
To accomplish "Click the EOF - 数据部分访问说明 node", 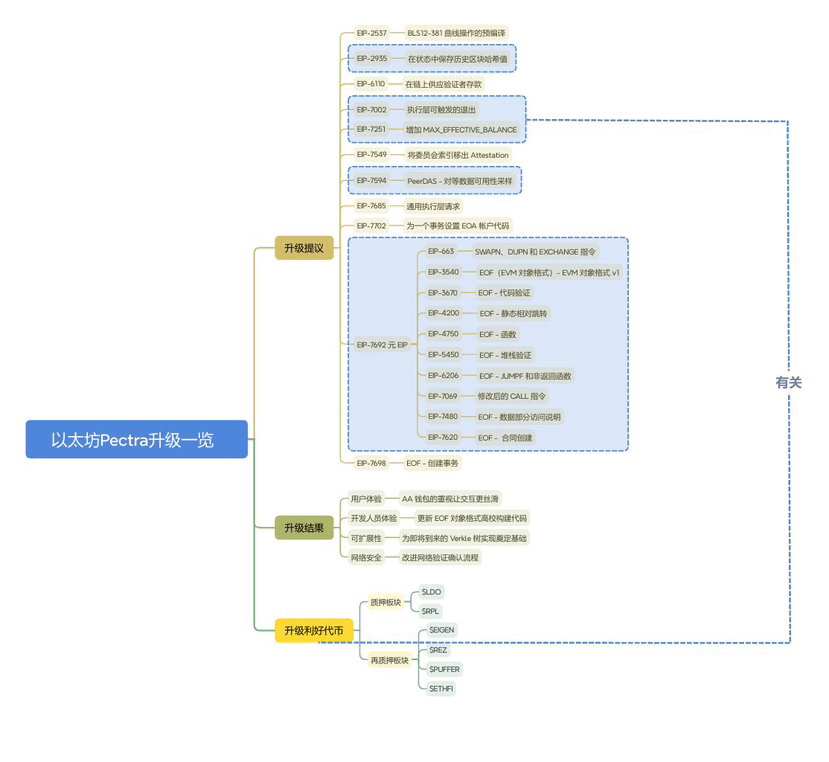I will coord(519,417).
